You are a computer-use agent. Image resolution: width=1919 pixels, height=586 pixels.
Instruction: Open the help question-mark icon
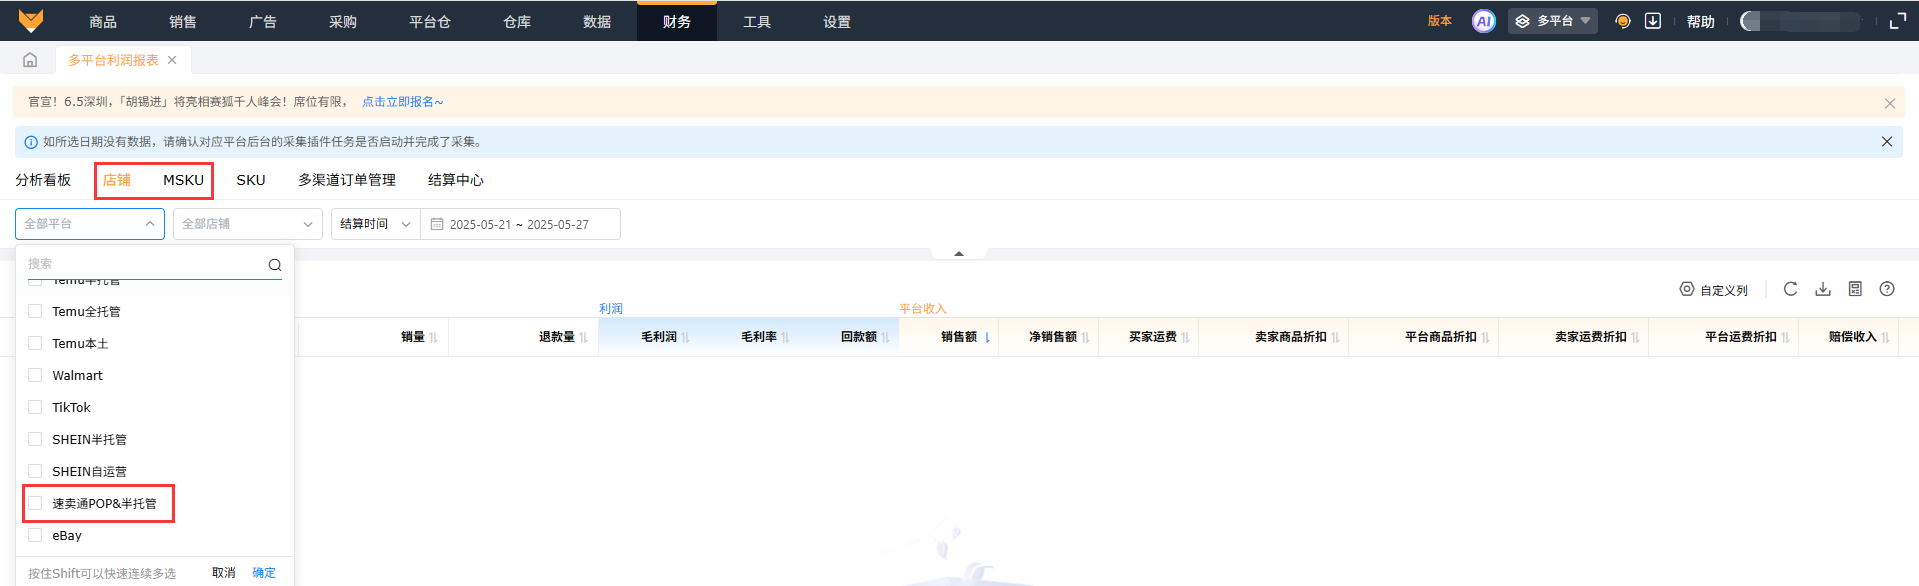(x=1887, y=289)
